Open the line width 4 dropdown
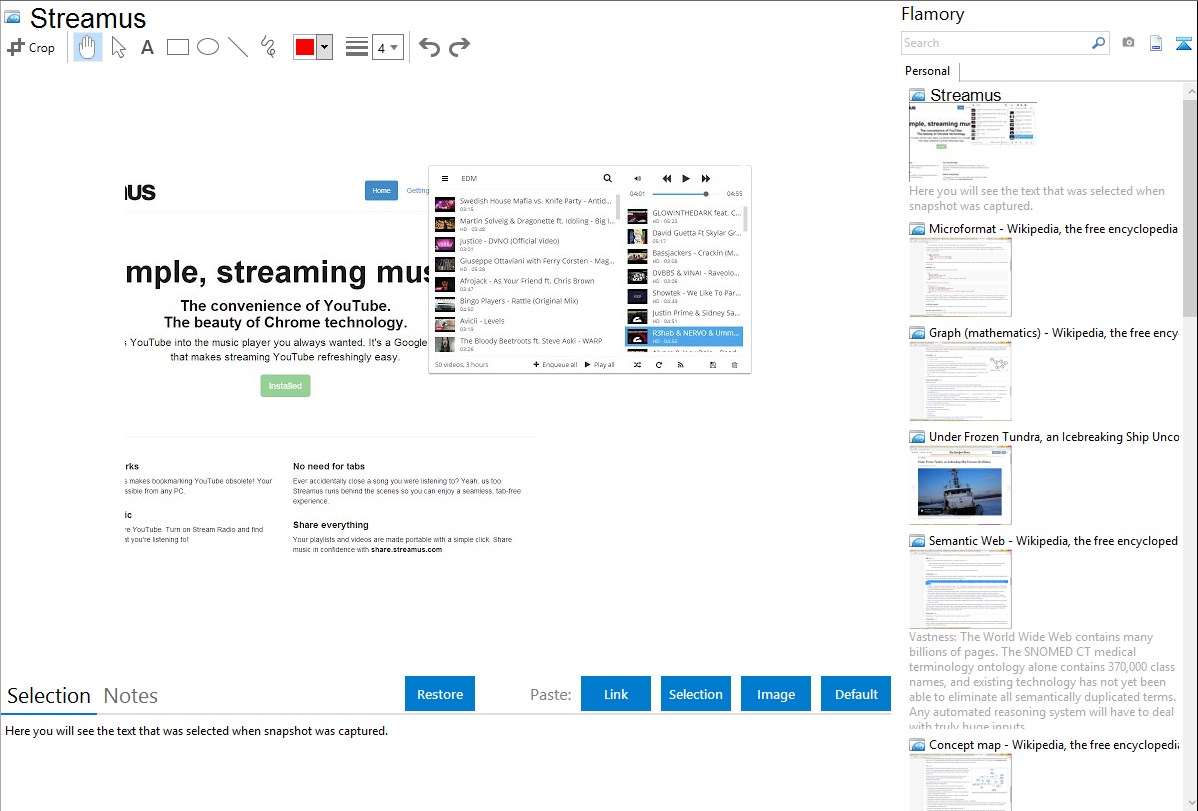This screenshot has width=1198, height=811. coord(388,47)
